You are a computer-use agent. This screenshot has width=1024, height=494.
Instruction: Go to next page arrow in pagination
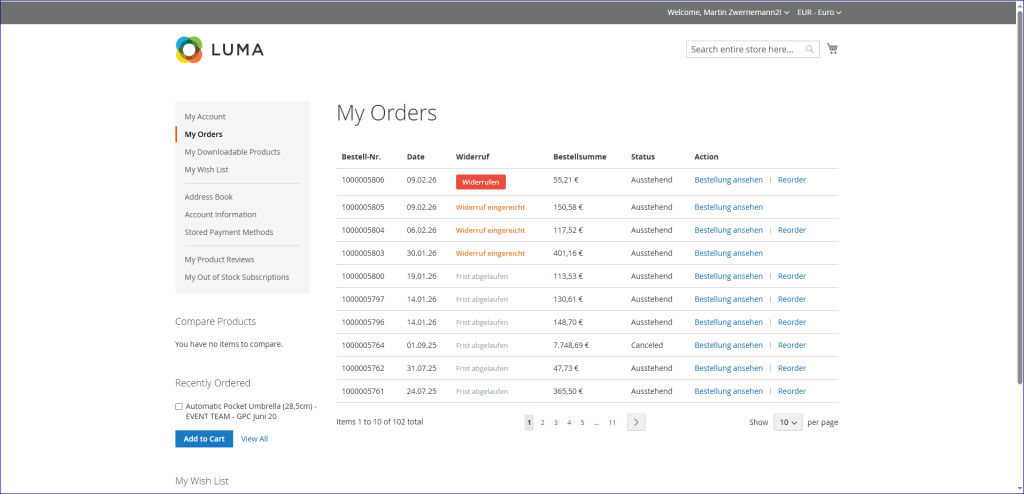click(x=636, y=422)
